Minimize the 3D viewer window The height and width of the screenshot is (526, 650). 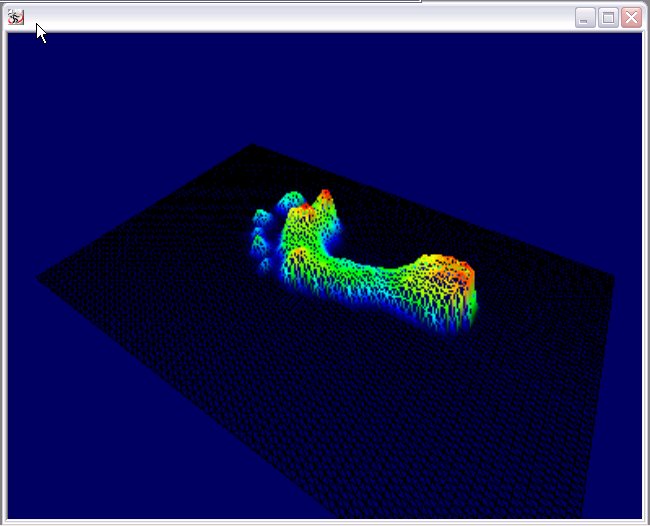coord(585,18)
